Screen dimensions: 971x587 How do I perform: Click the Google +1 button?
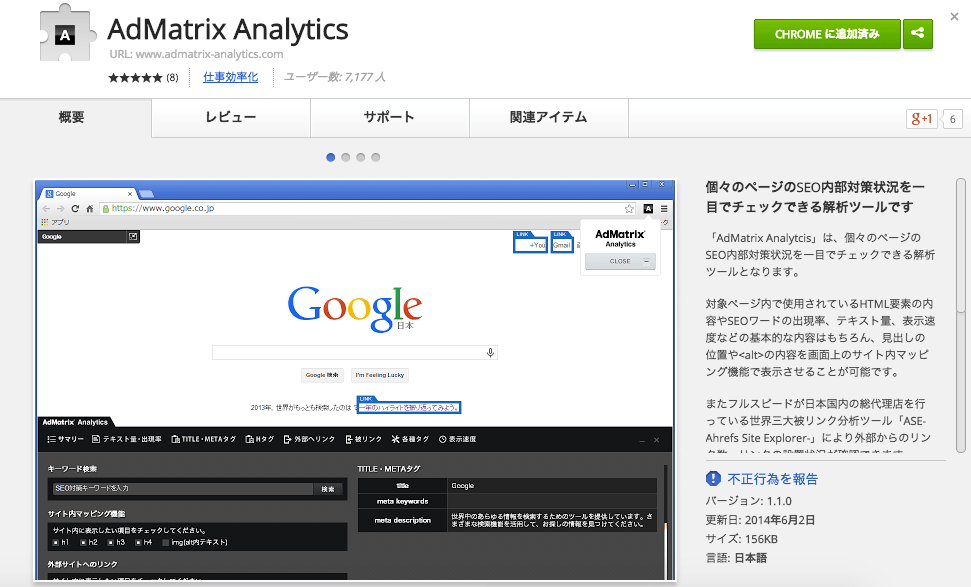pyautogui.click(x=921, y=119)
